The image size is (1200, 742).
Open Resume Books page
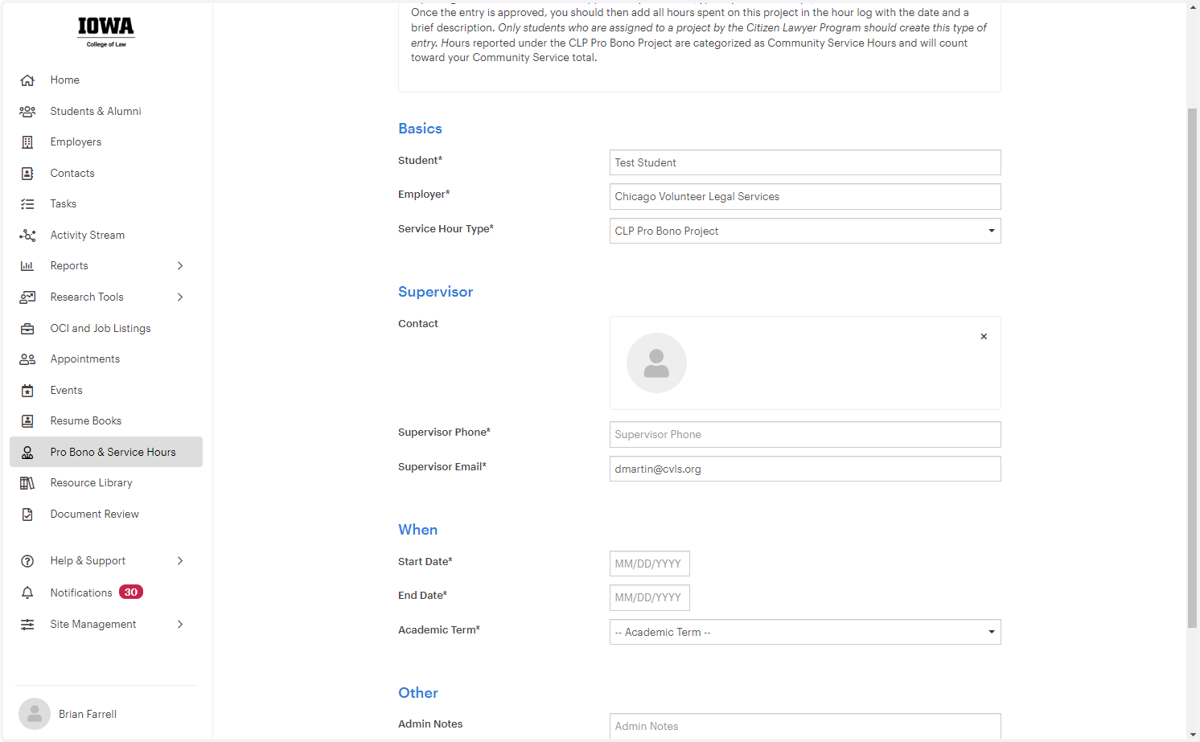86,421
